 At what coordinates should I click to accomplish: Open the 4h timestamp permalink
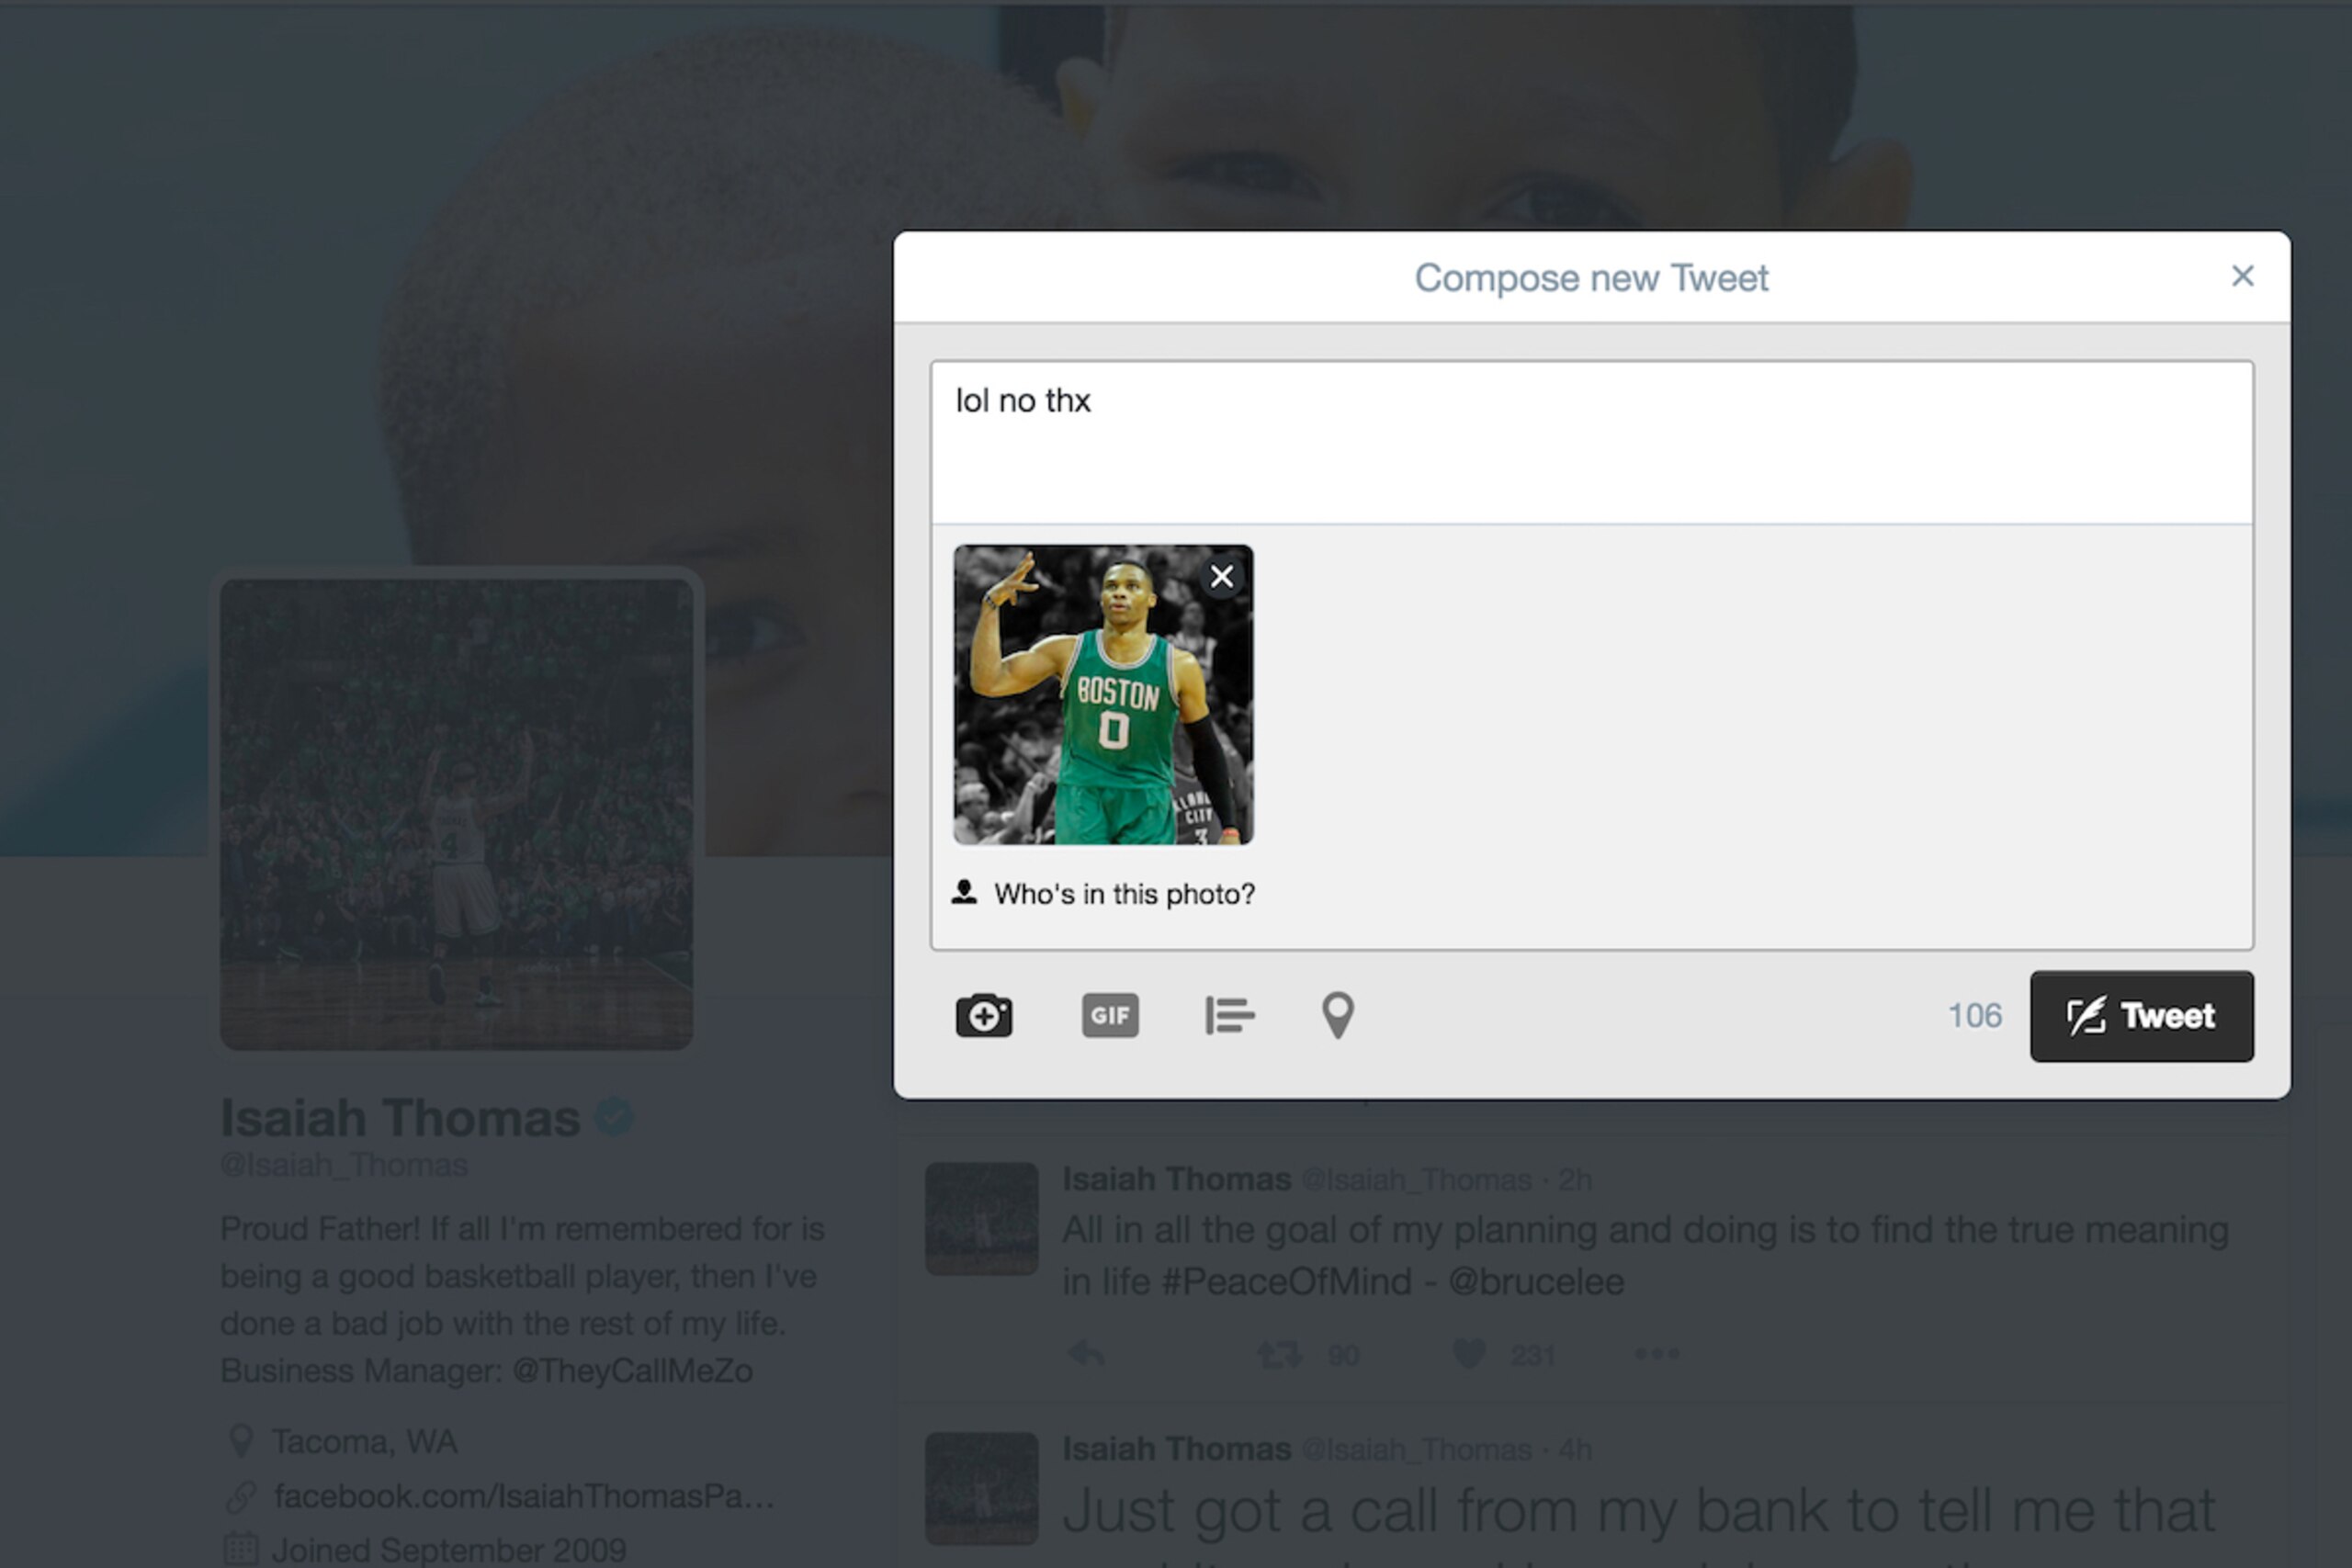[1574, 1450]
